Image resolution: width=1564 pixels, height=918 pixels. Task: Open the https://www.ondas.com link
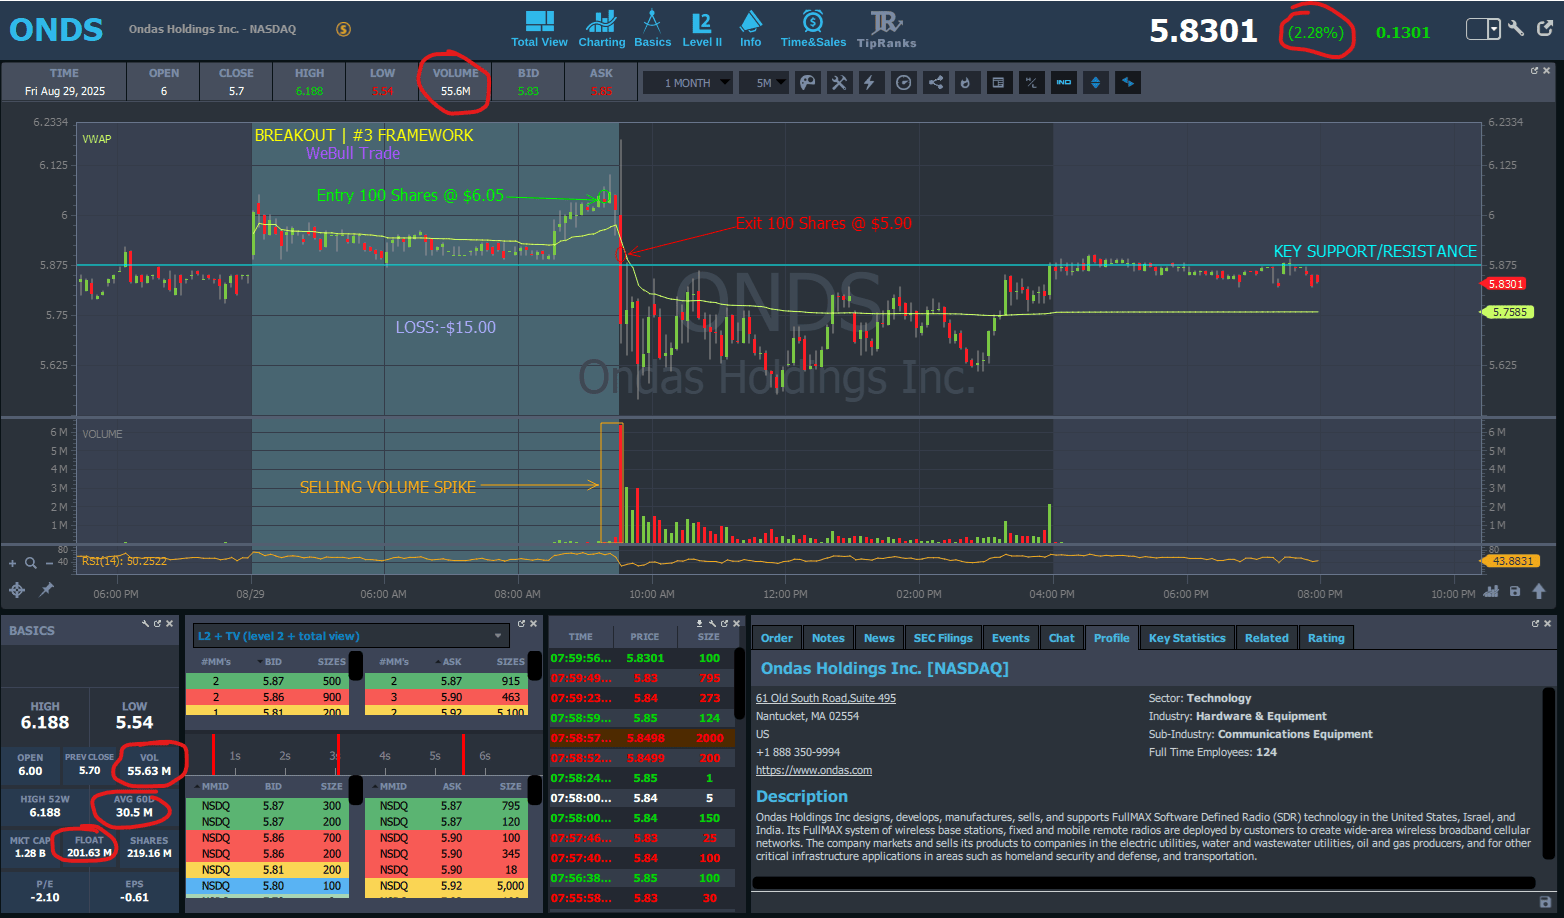pyautogui.click(x=814, y=770)
